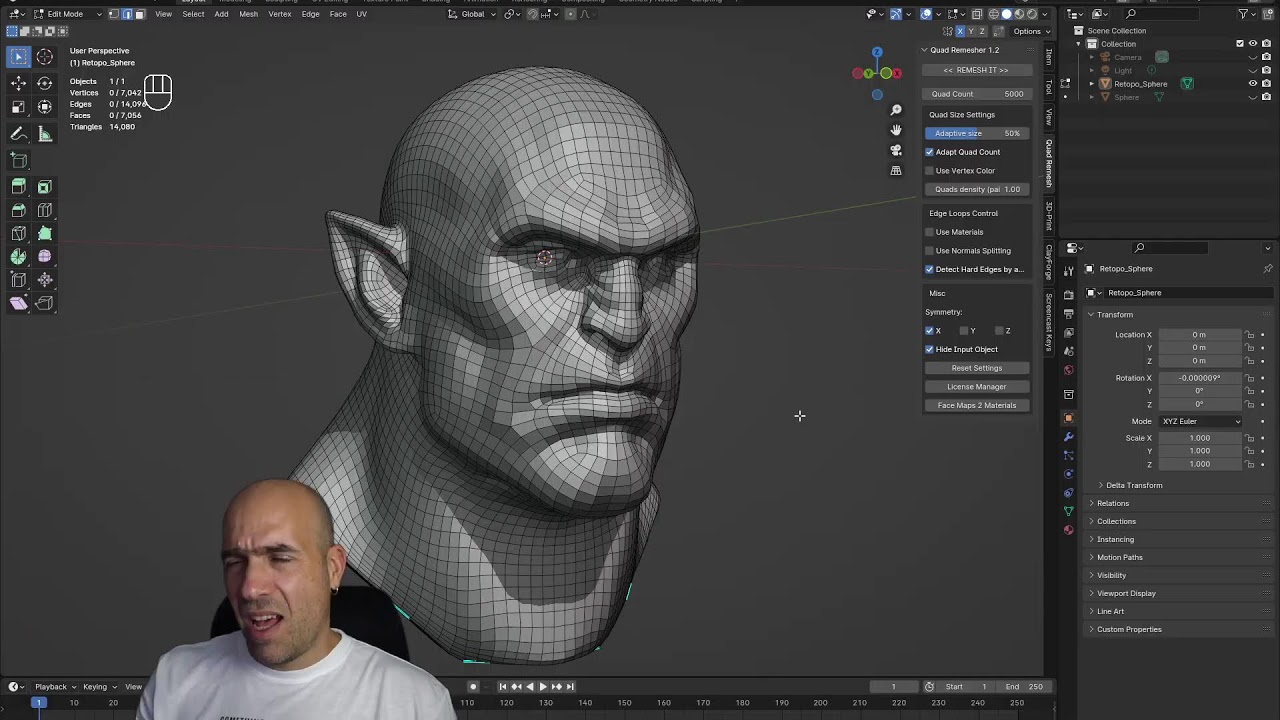This screenshot has height=720, width=1280.
Task: Adjust the Adaptive size slider
Action: tap(976, 133)
